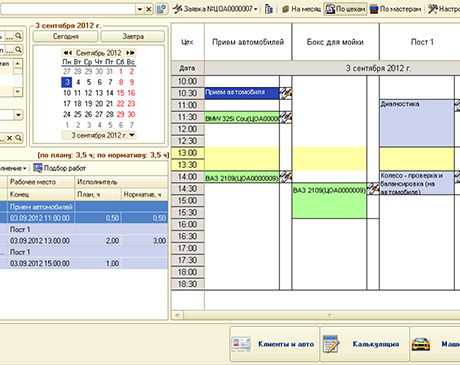Select the row ending 03.09.2012 15:00:00
The image size is (460, 365).
(84, 263)
